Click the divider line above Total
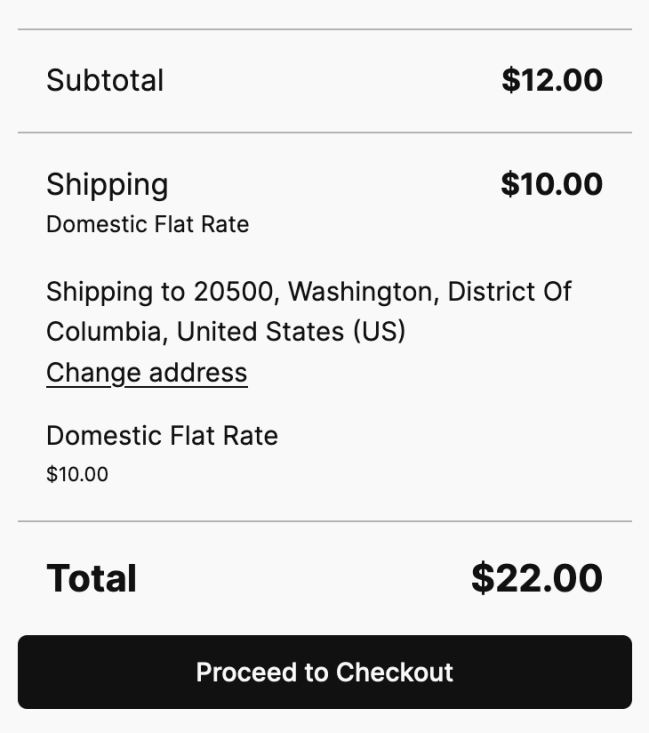 click(x=324, y=521)
